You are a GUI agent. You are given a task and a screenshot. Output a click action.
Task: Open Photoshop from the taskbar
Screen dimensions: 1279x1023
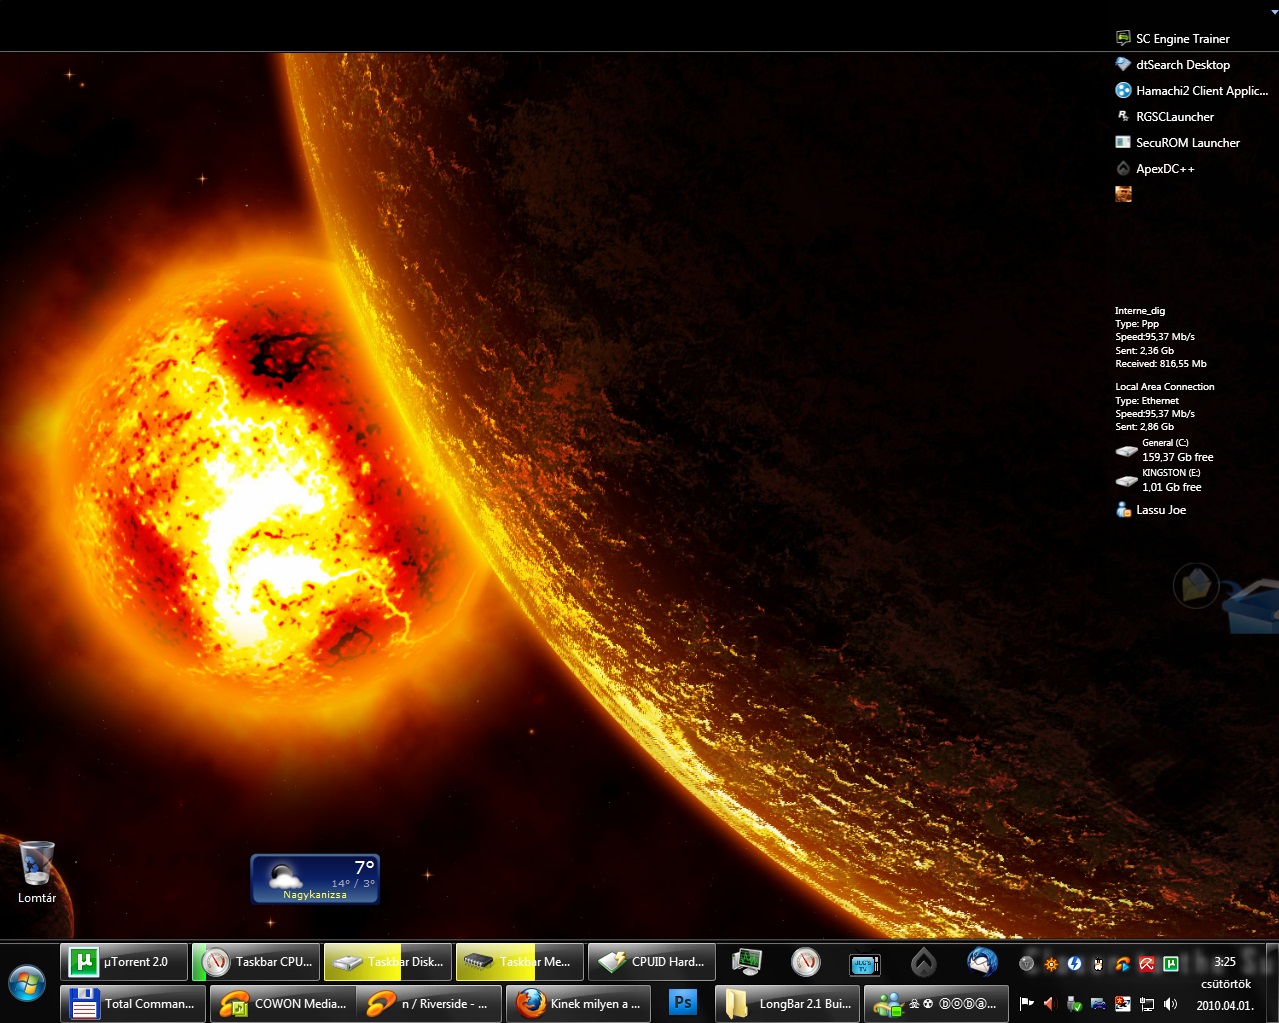[683, 1003]
